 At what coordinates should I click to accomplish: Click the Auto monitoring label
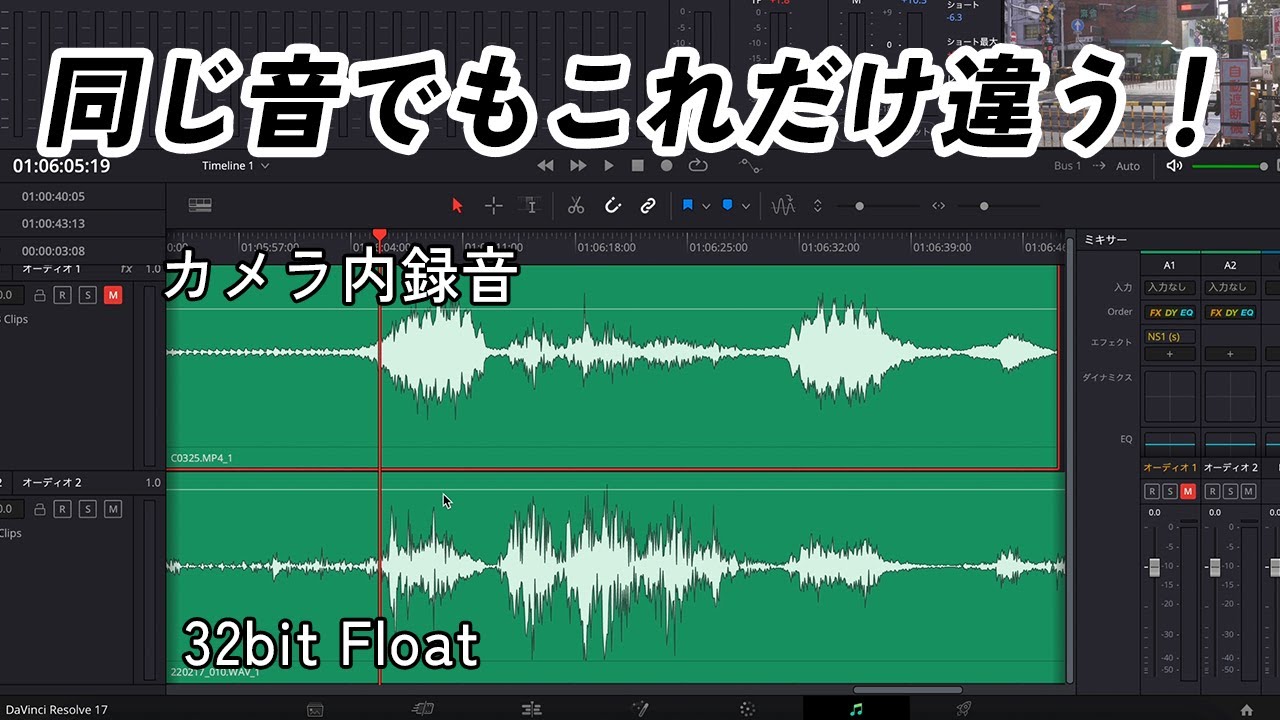coord(1127,166)
